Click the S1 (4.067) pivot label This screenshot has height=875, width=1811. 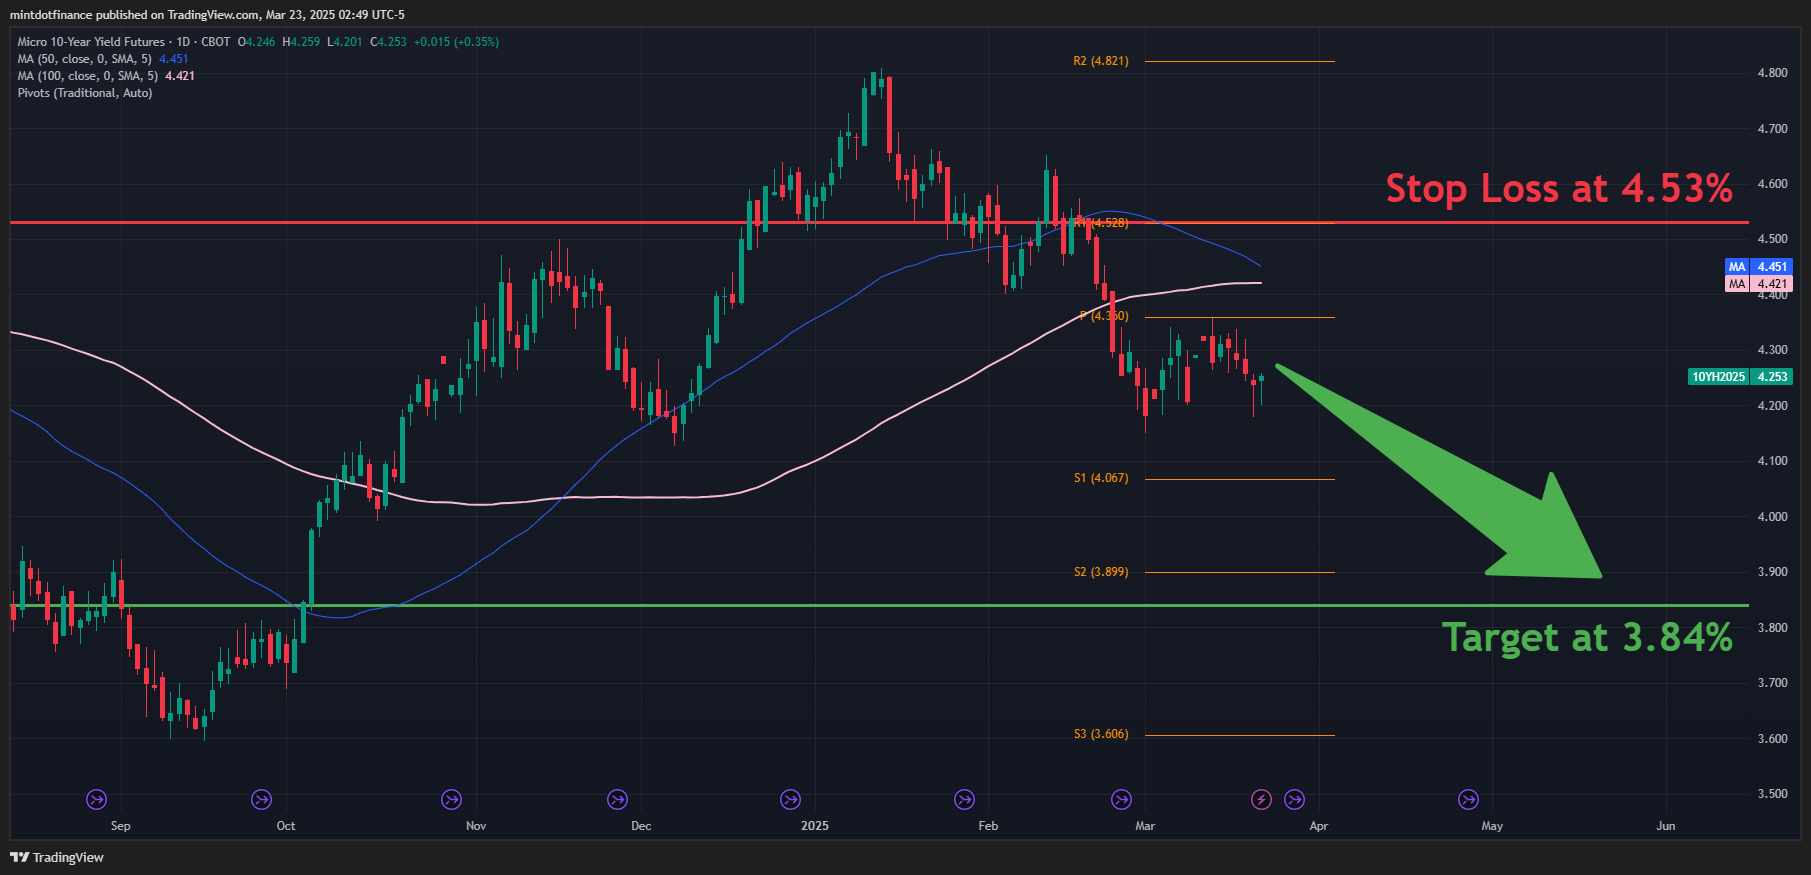click(1100, 478)
